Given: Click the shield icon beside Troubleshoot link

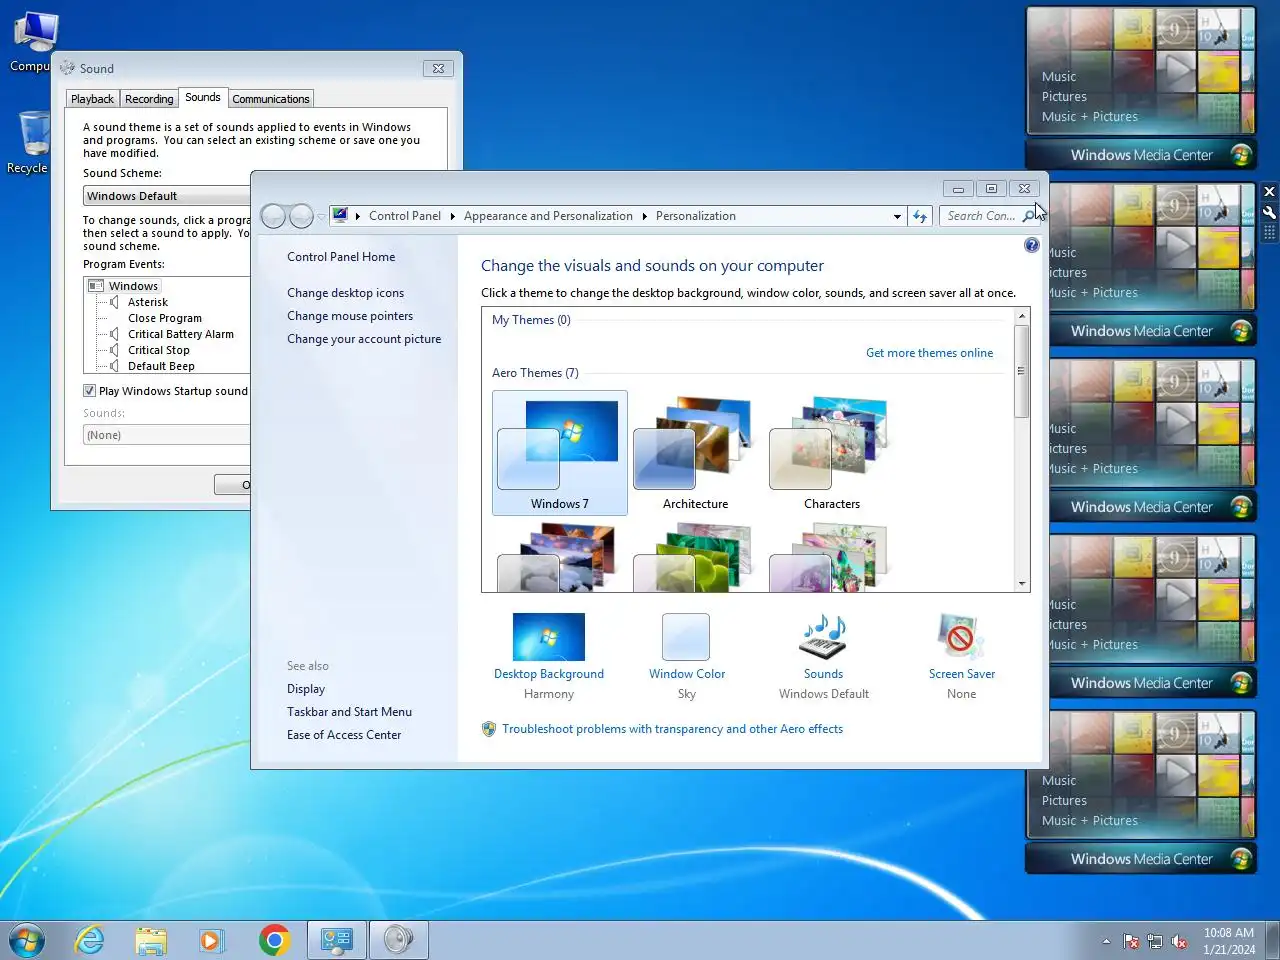Looking at the screenshot, I should (x=489, y=729).
